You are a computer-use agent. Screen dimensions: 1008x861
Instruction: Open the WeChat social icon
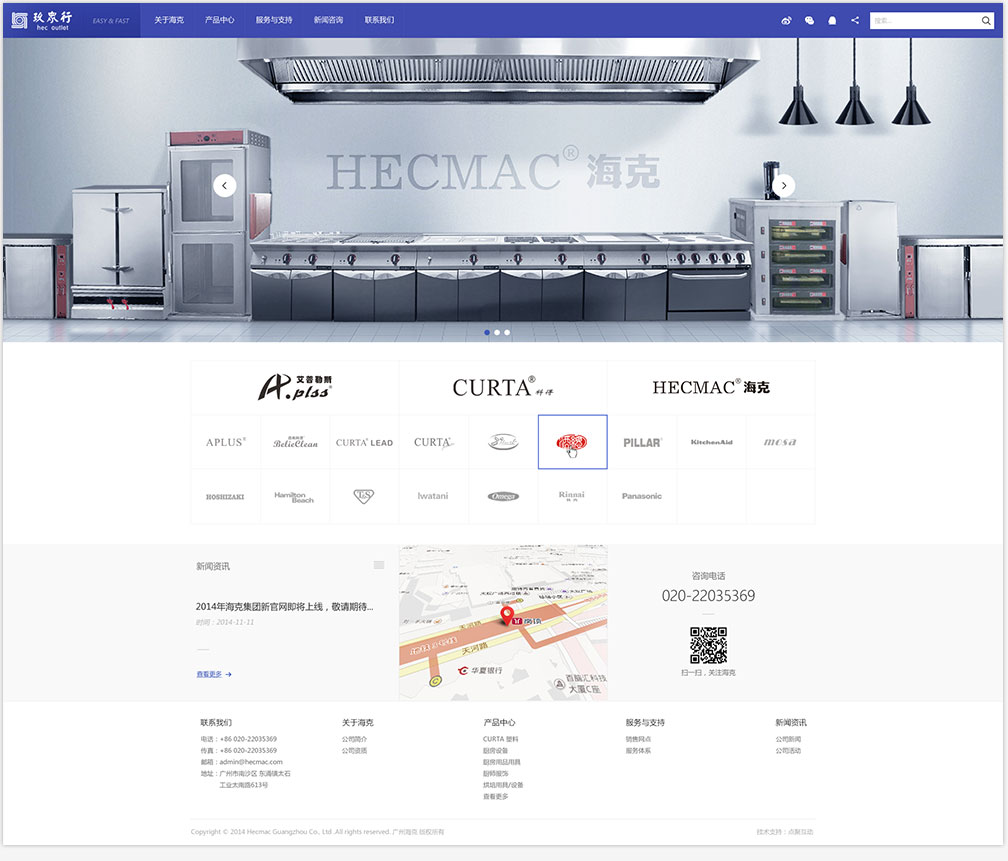(x=809, y=21)
